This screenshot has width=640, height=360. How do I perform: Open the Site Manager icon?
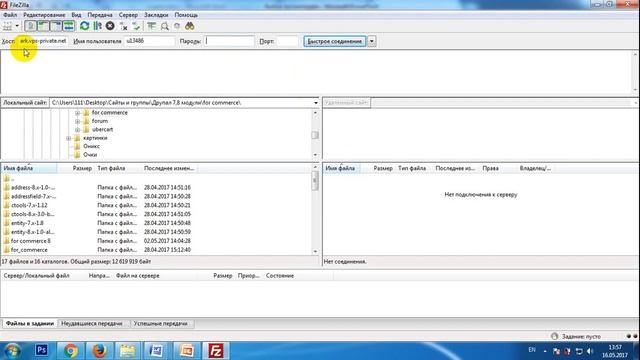7,26
